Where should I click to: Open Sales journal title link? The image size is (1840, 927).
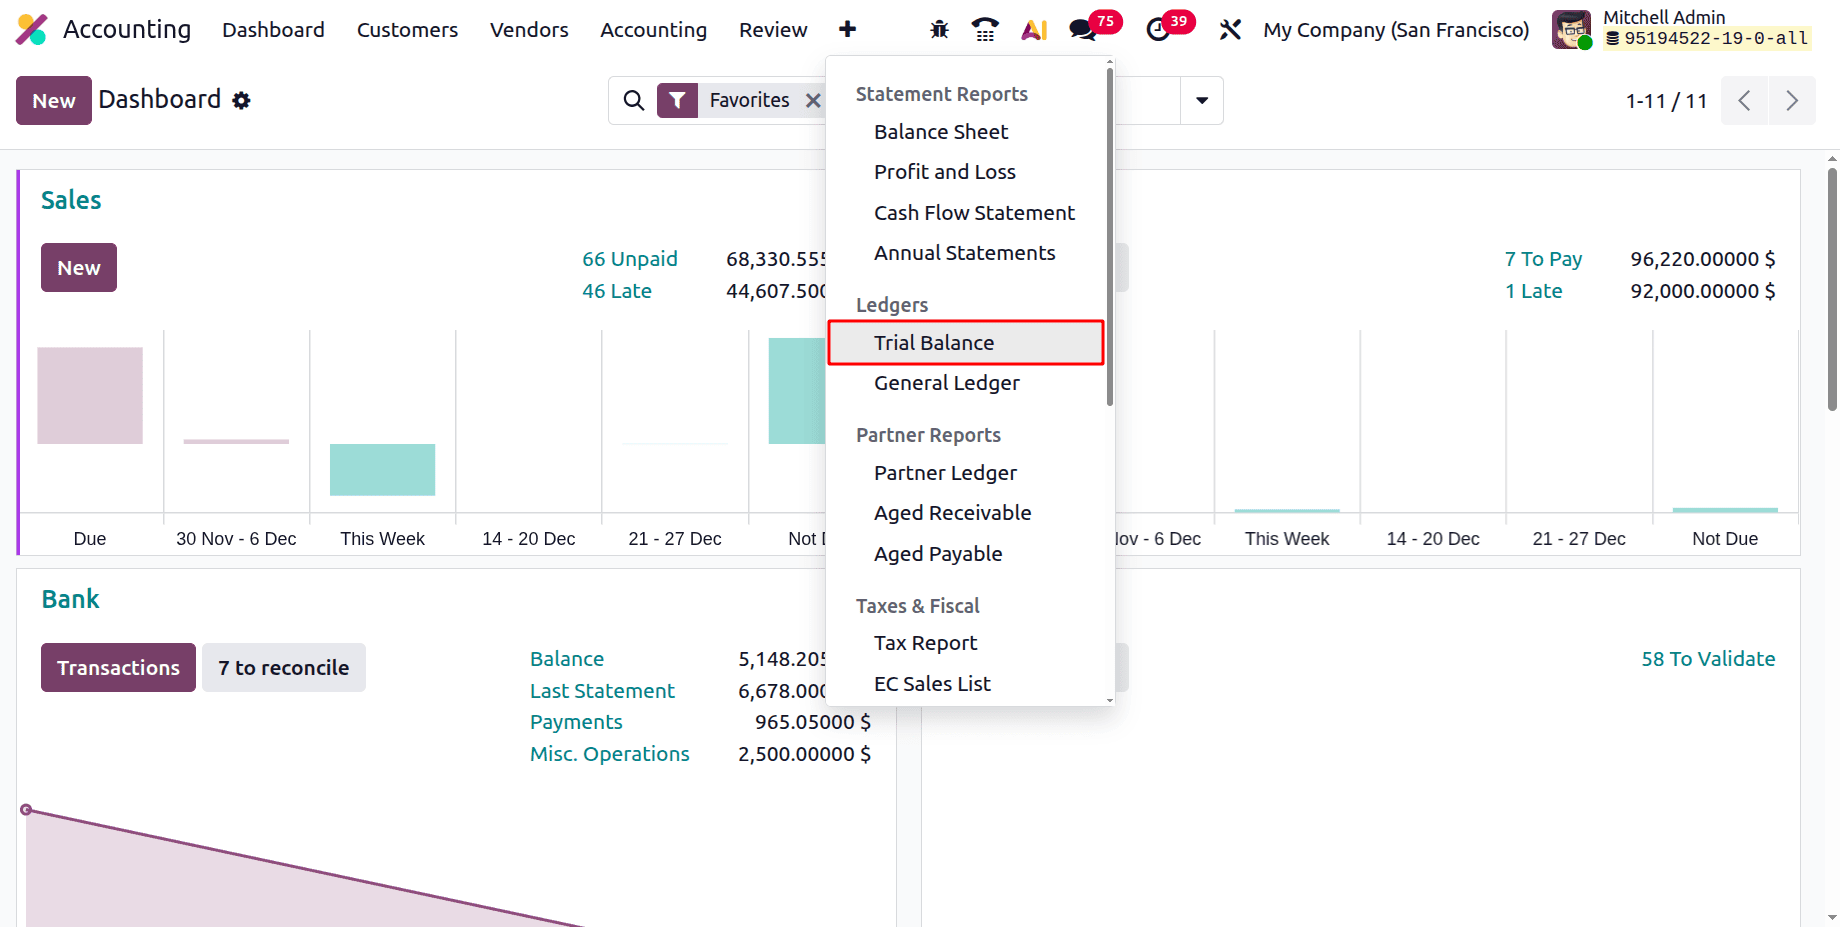71,200
